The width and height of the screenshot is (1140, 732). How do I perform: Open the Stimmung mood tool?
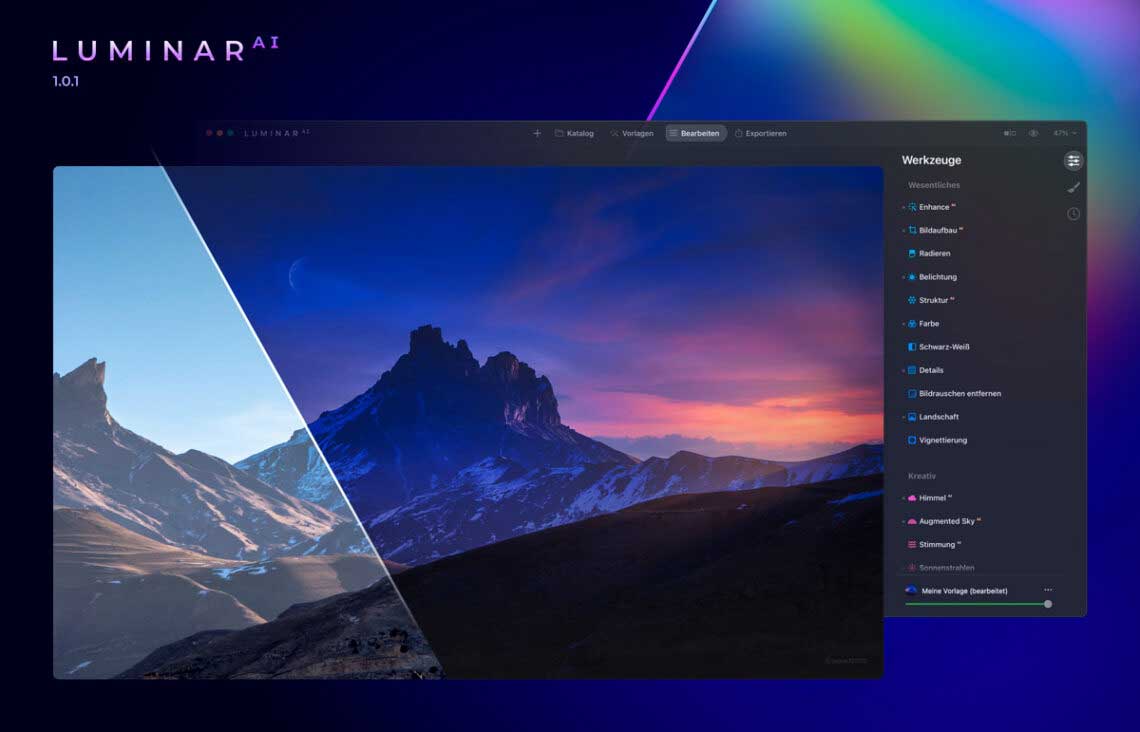click(x=934, y=544)
